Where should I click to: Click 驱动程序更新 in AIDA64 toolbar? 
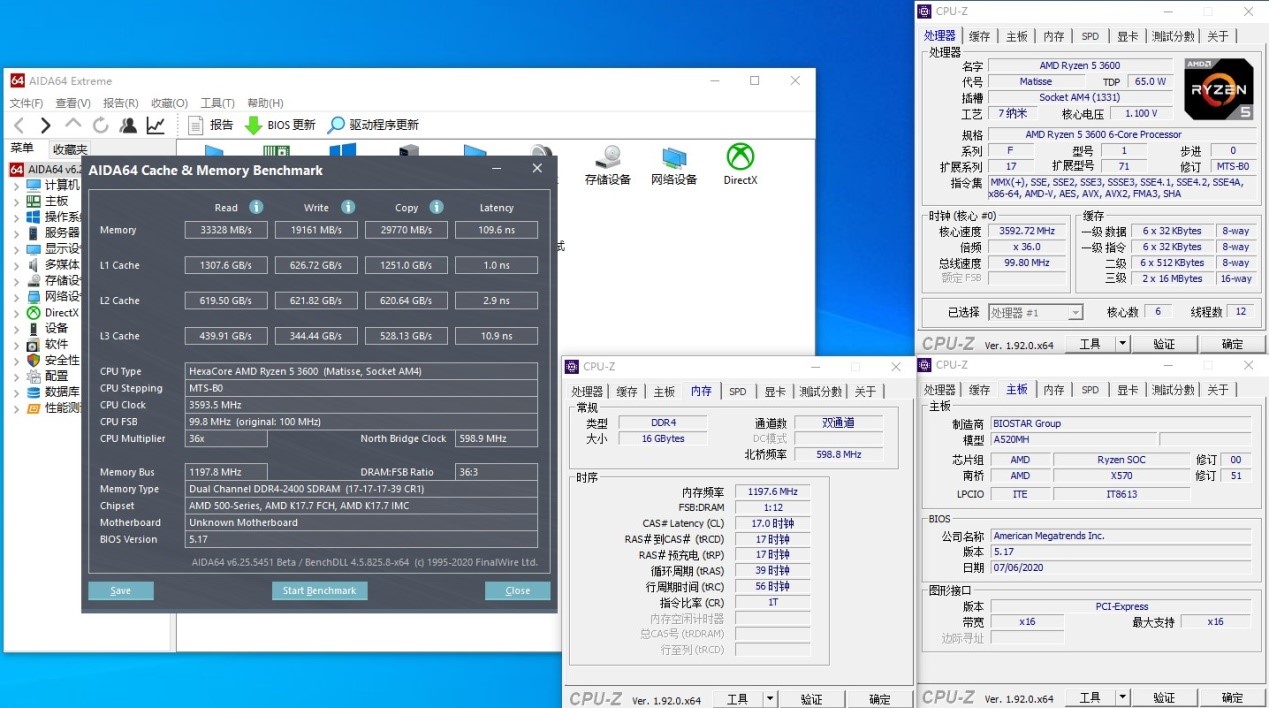373,125
